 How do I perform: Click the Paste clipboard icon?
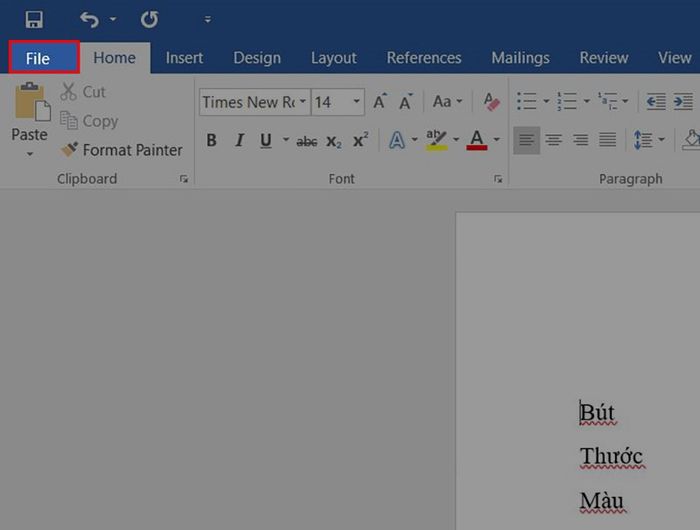[33, 102]
